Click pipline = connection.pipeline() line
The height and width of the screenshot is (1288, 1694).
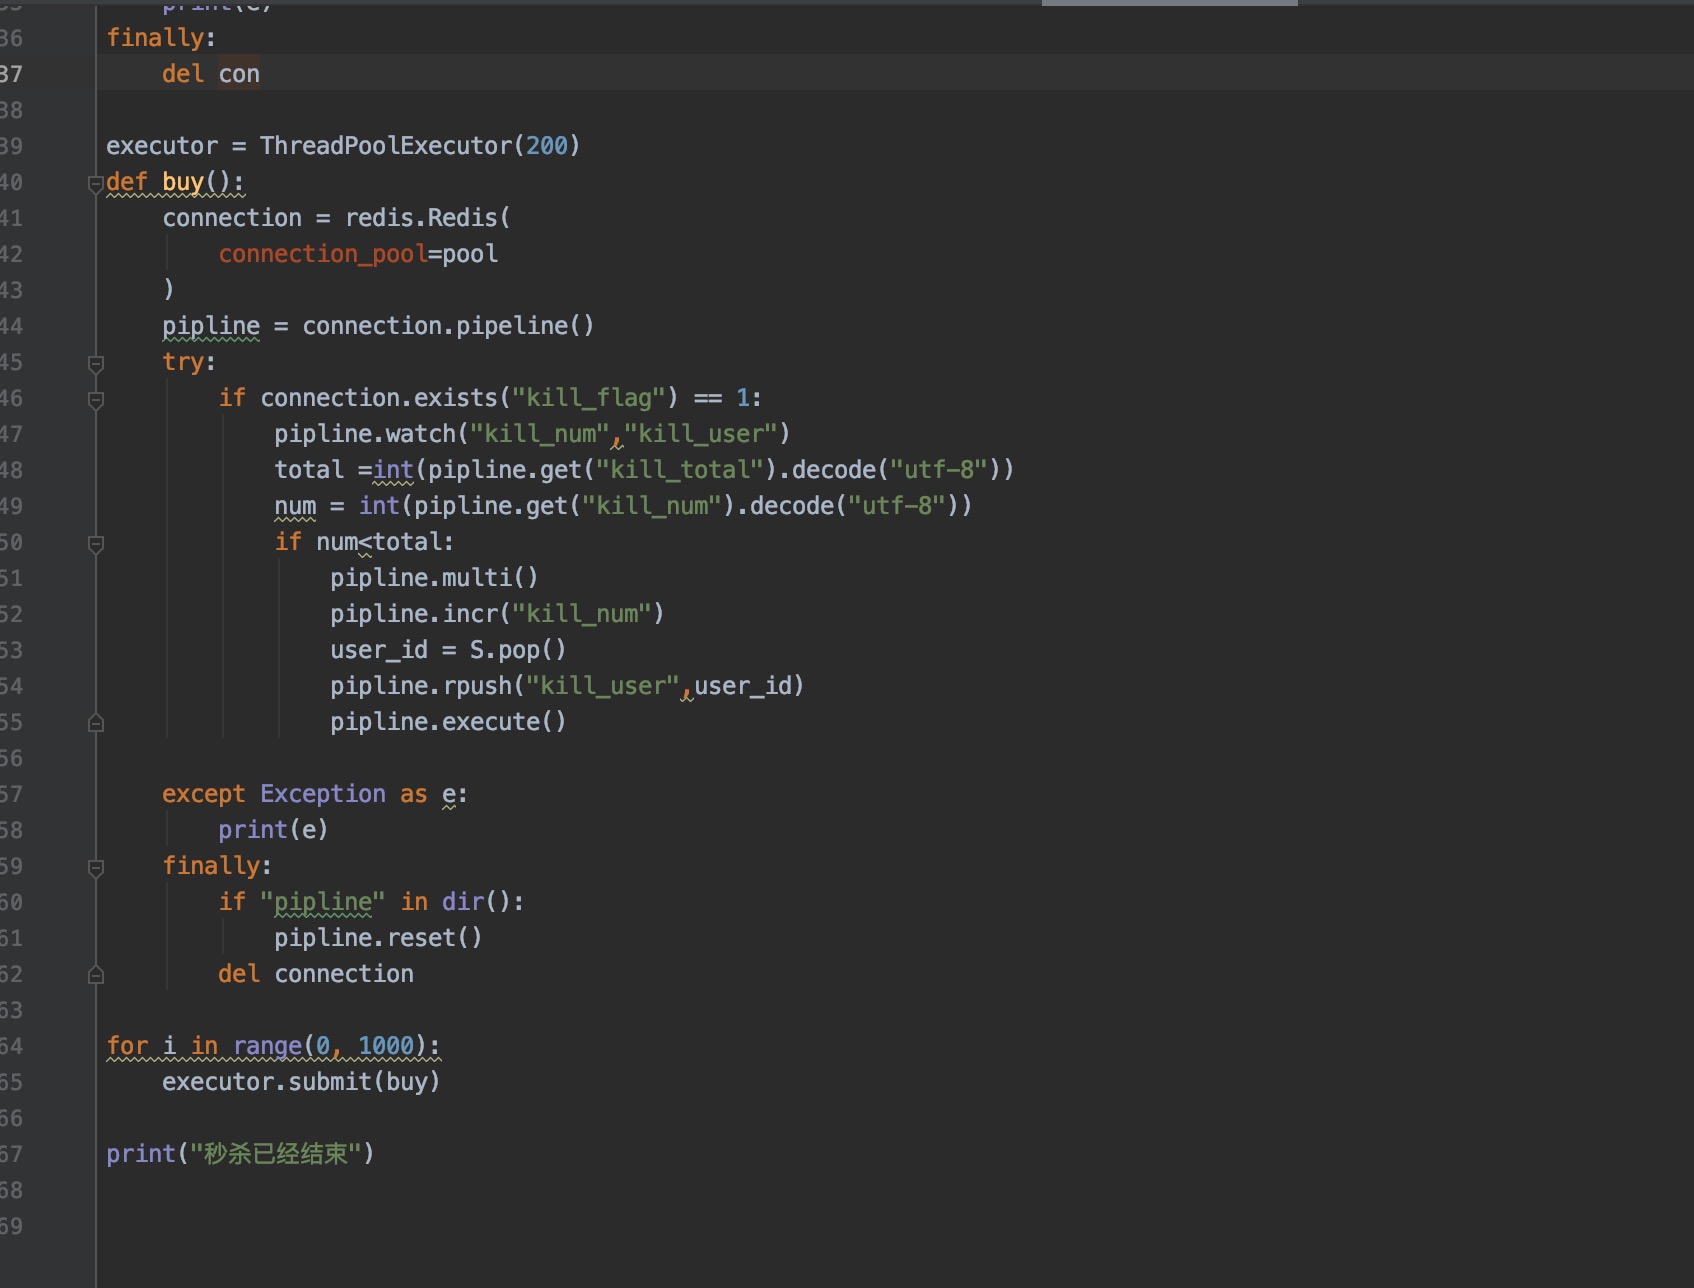(x=378, y=326)
